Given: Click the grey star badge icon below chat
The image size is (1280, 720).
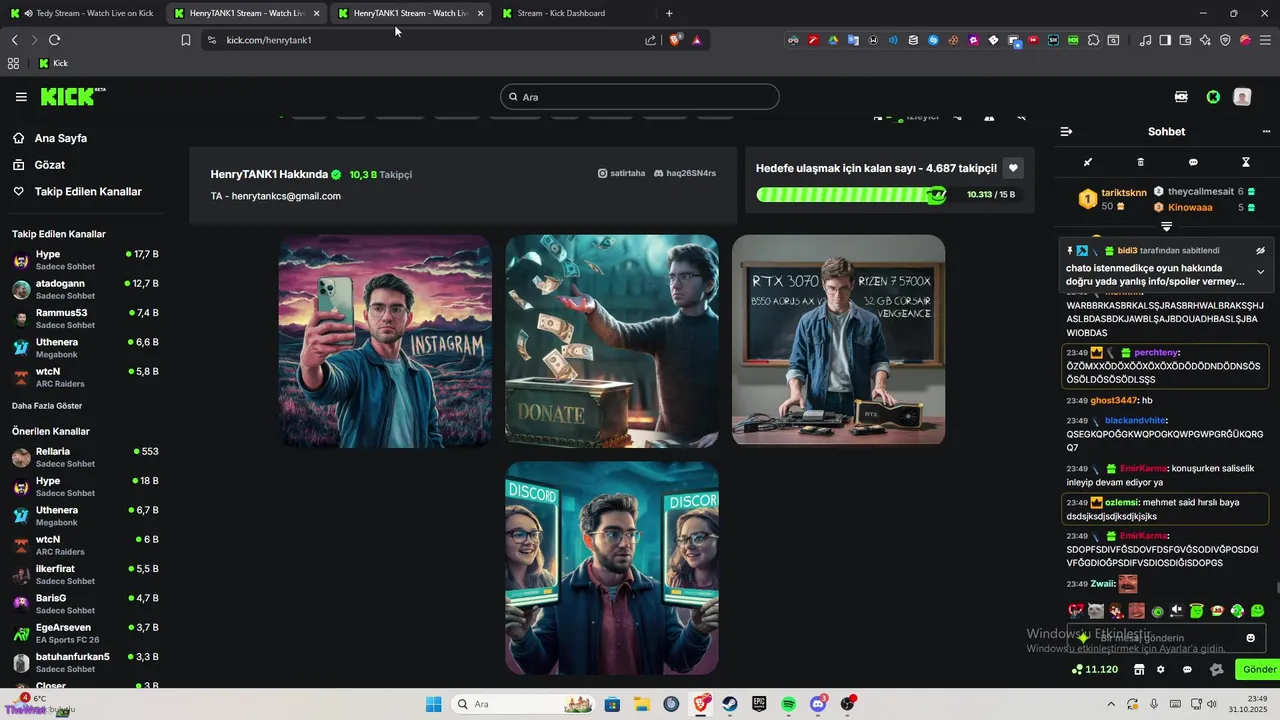Looking at the screenshot, I should 1216,669.
